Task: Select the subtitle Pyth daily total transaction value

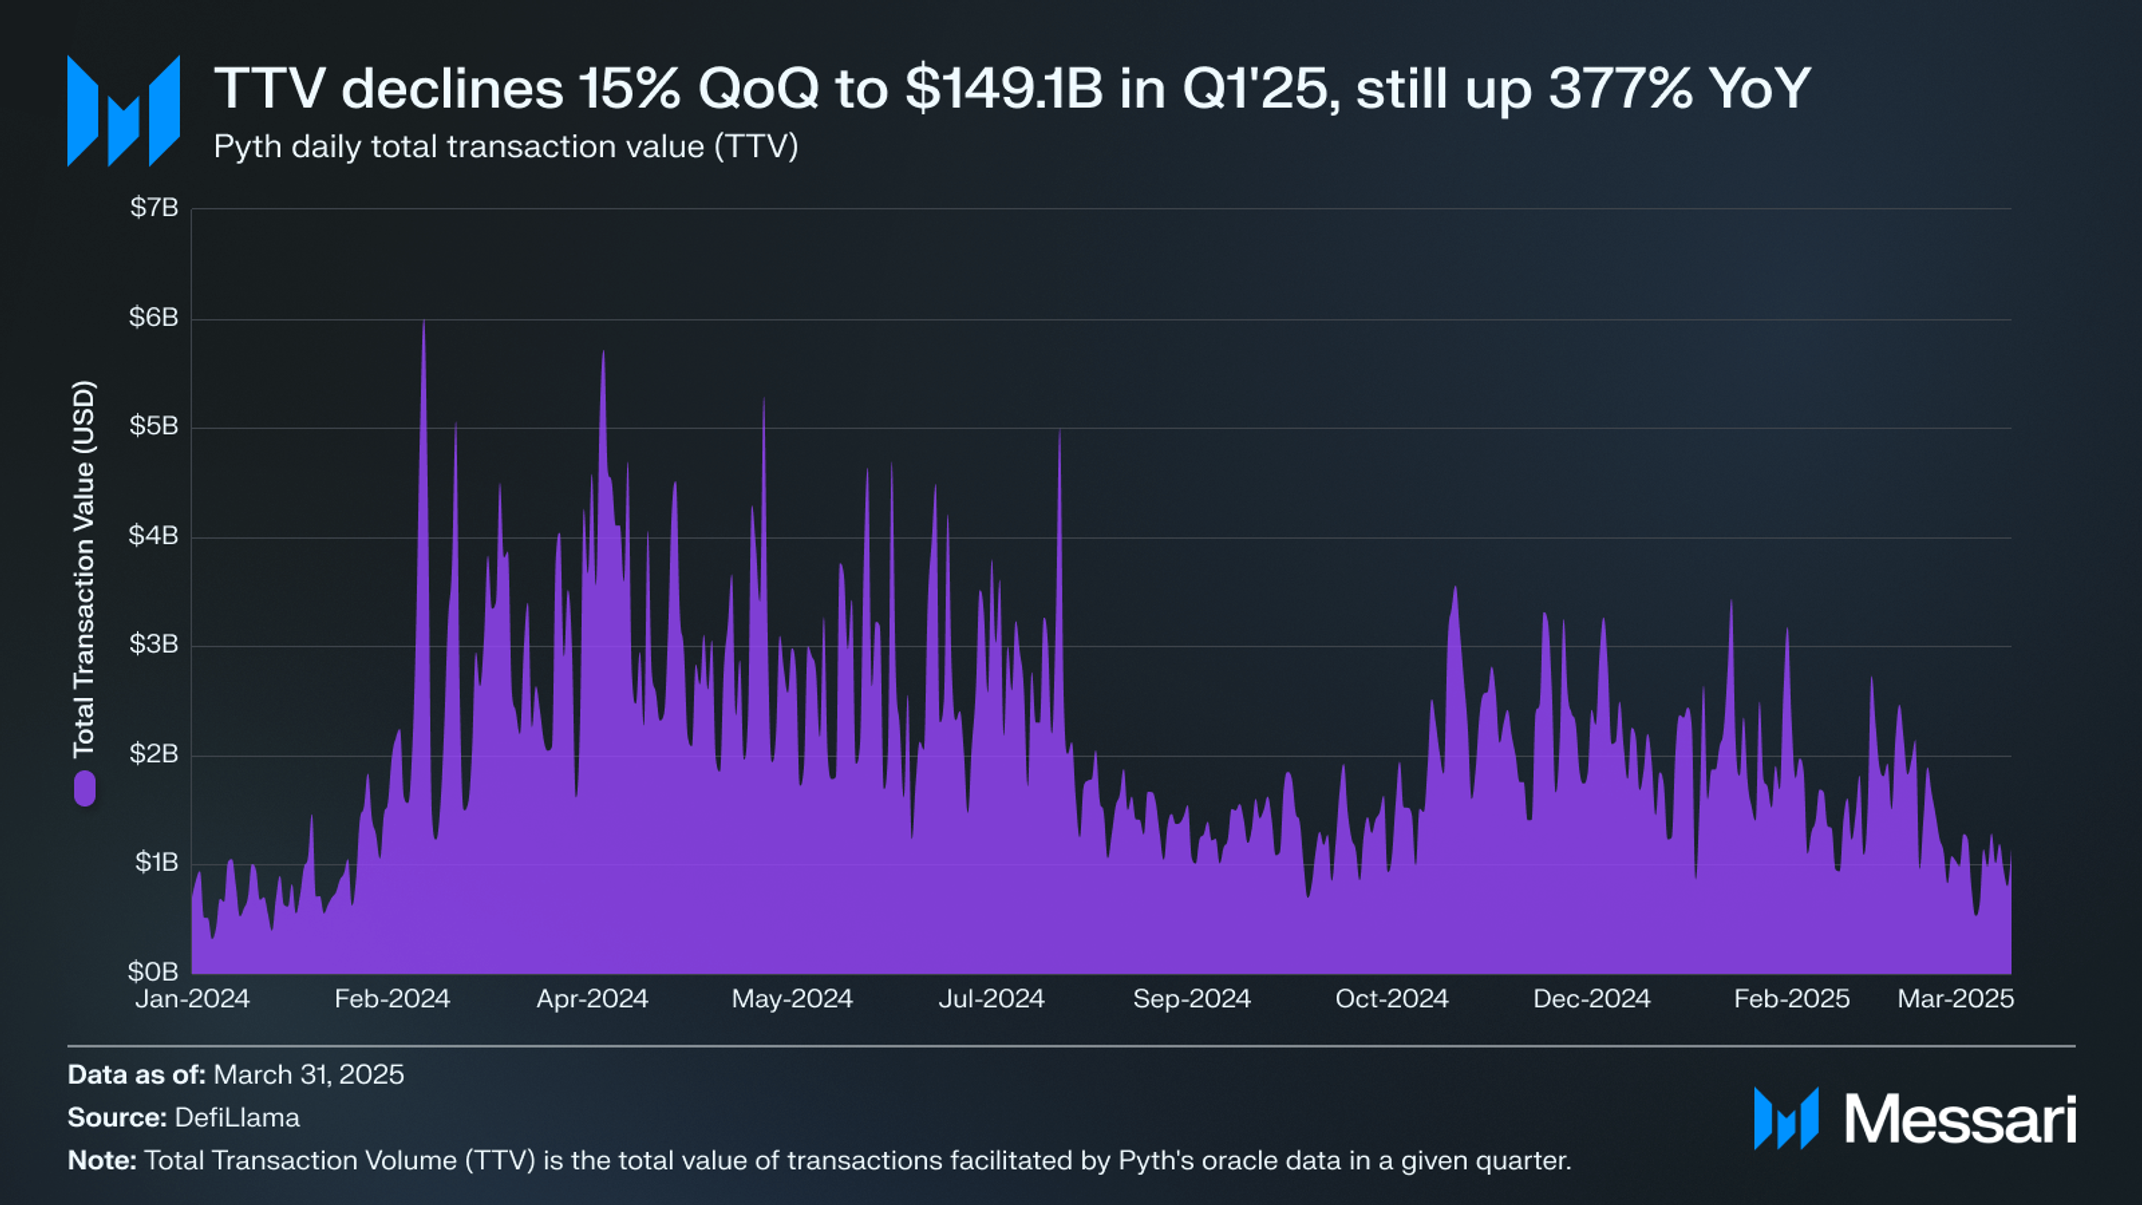Action: tap(506, 147)
